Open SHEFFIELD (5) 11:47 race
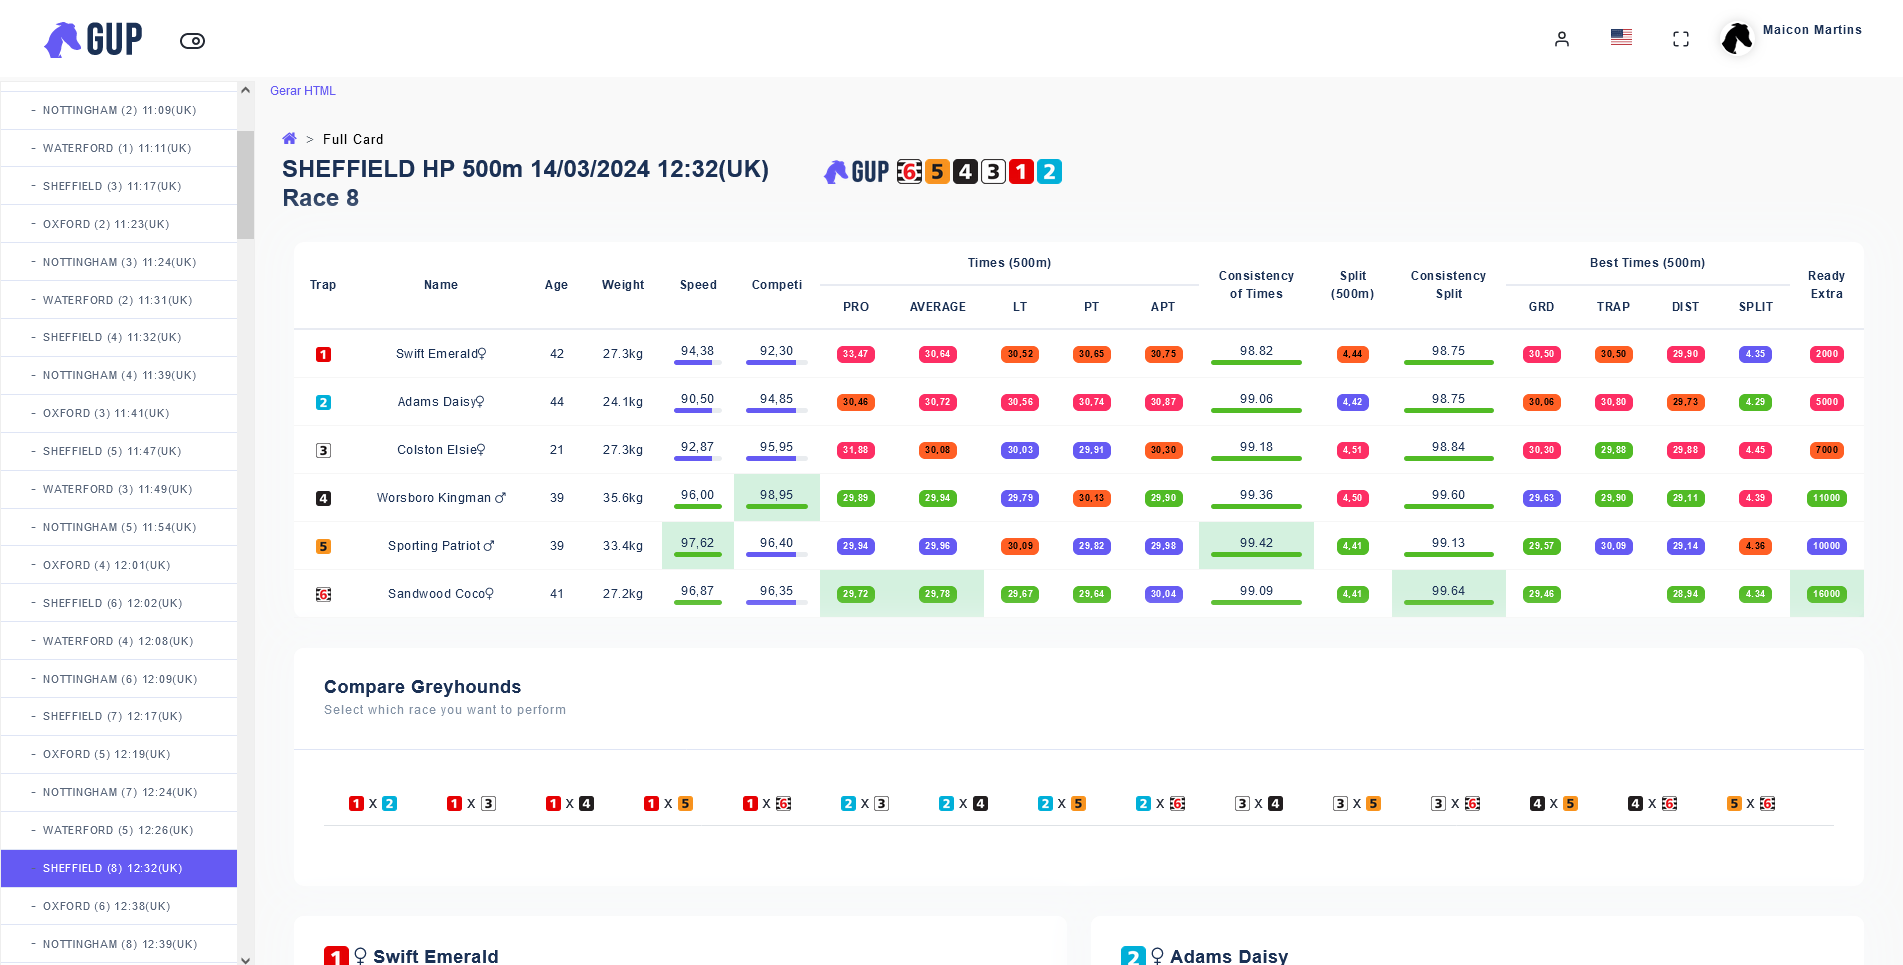Image resolution: width=1903 pixels, height=965 pixels. pyautogui.click(x=119, y=451)
